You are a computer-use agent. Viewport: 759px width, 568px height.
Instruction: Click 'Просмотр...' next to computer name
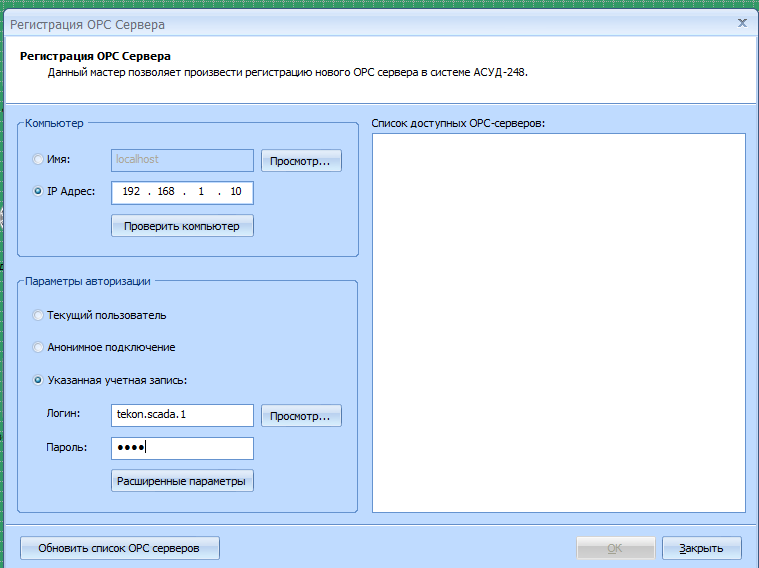(x=301, y=161)
